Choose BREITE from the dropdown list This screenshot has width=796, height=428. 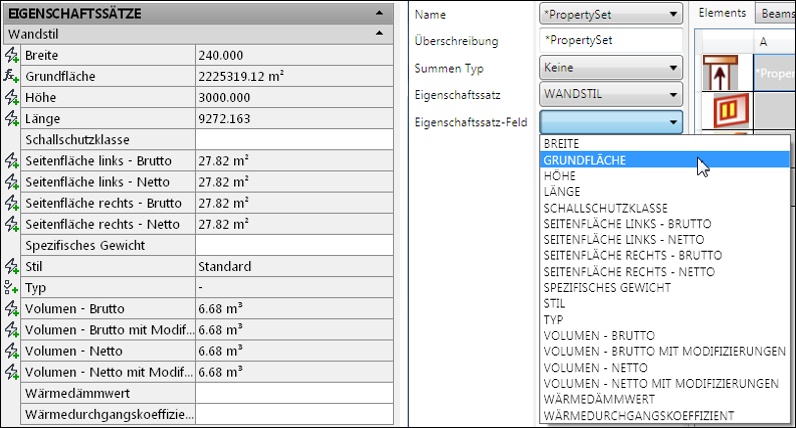point(665,144)
